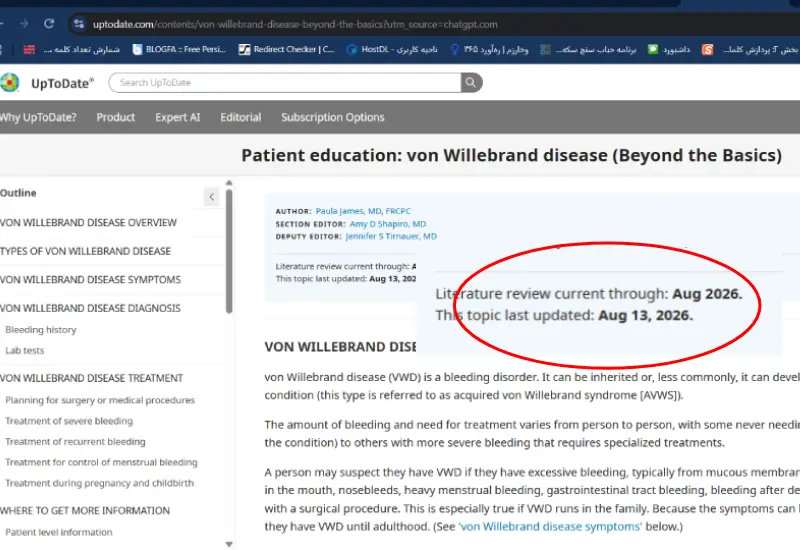The width and height of the screenshot is (800, 550).
Task: Jump to Types of Von Willebrand Disease
Action: pyautogui.click(x=85, y=251)
